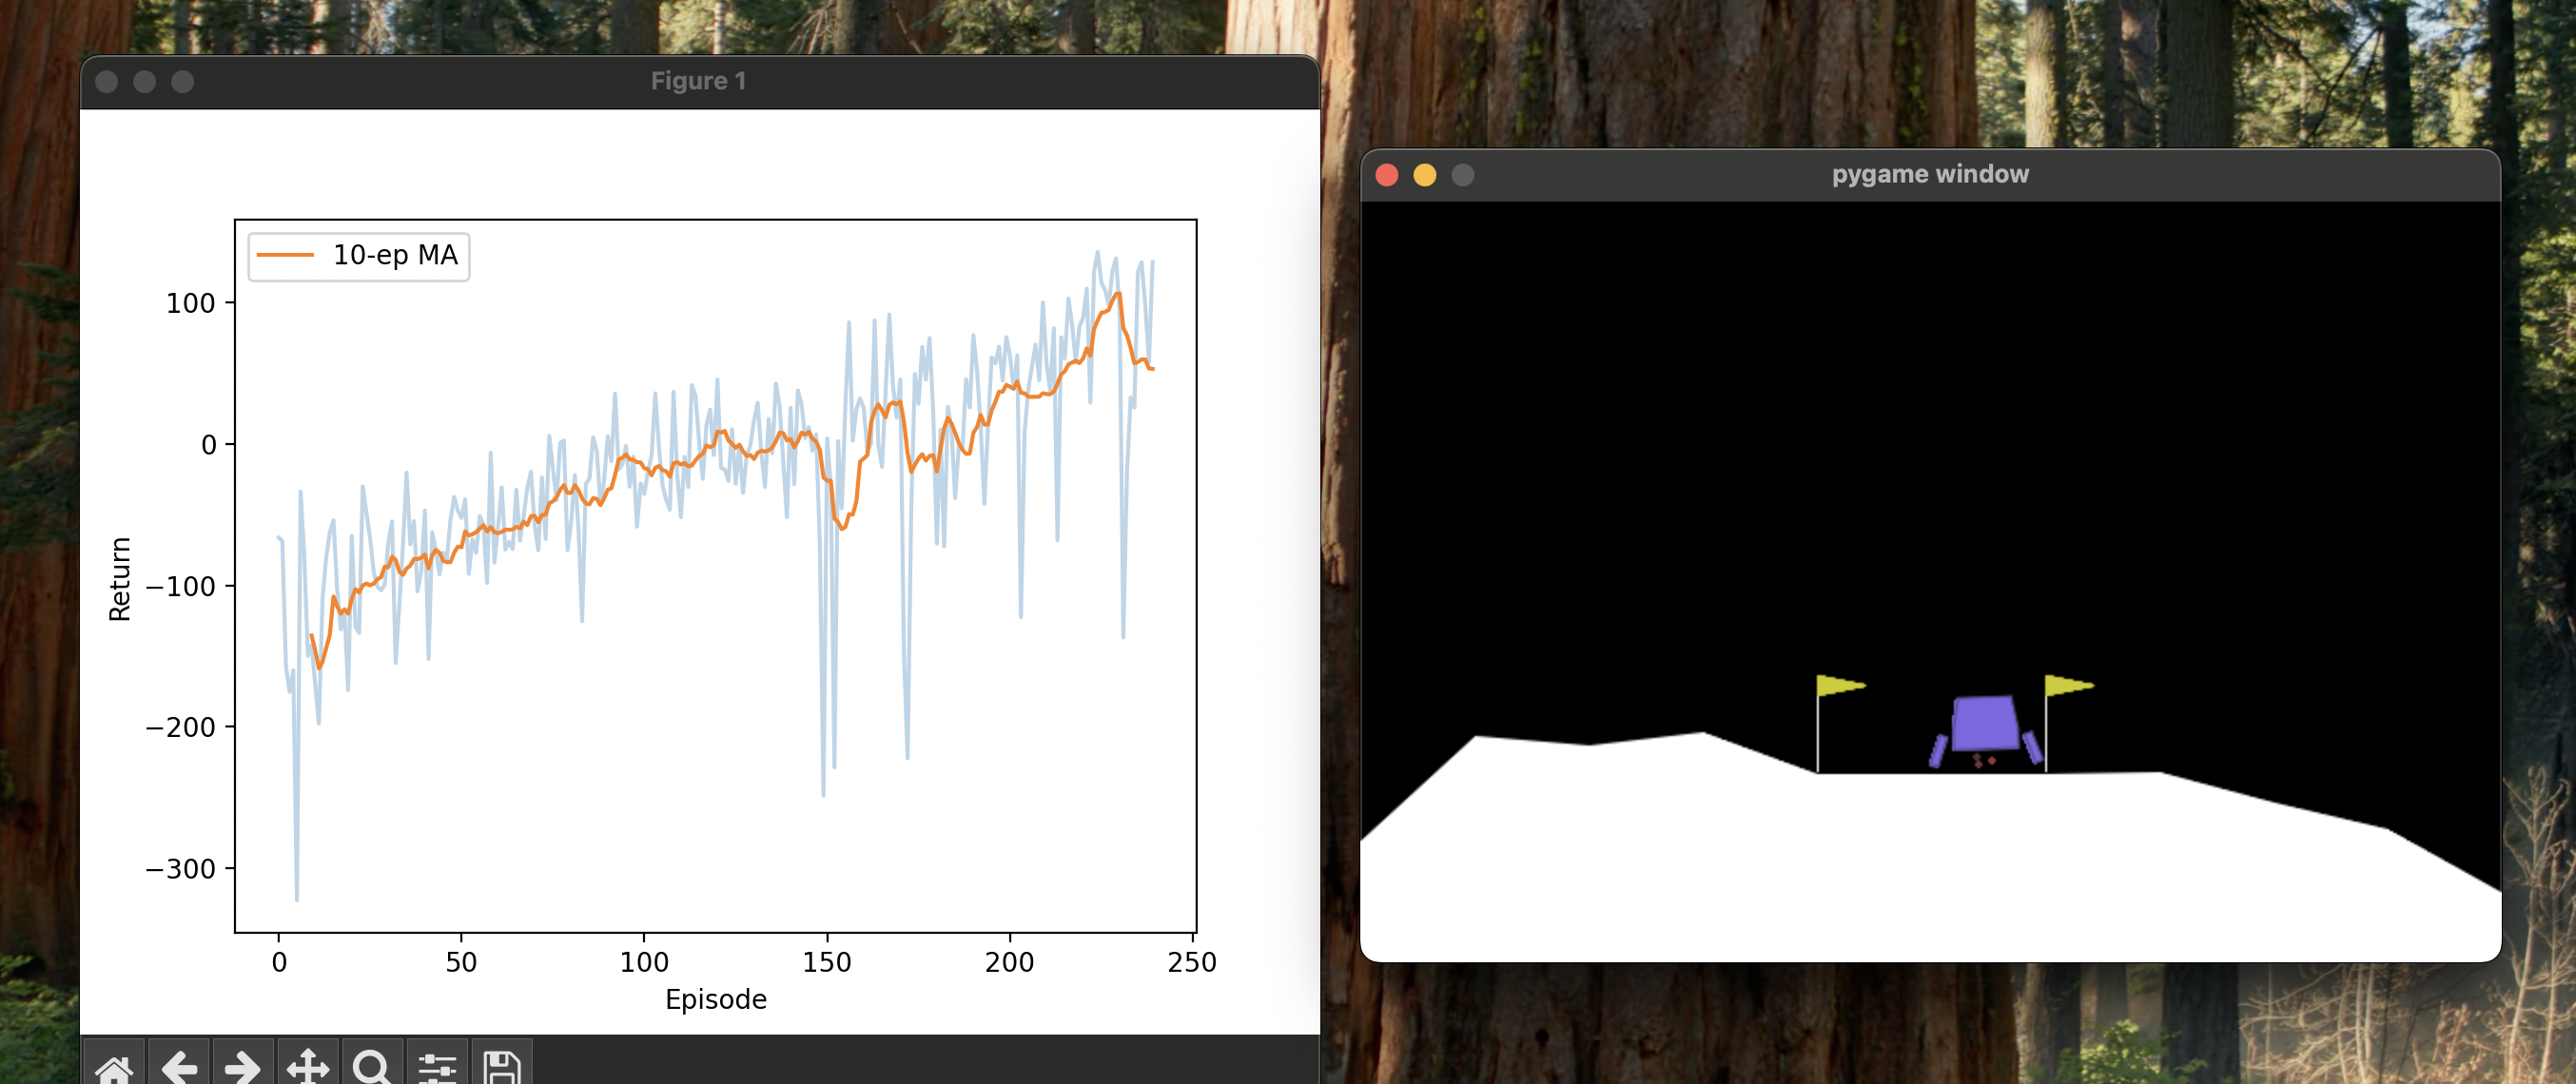Activate the pan/move axes tool
Screen dimensions: 2576x1084
pos(307,1067)
